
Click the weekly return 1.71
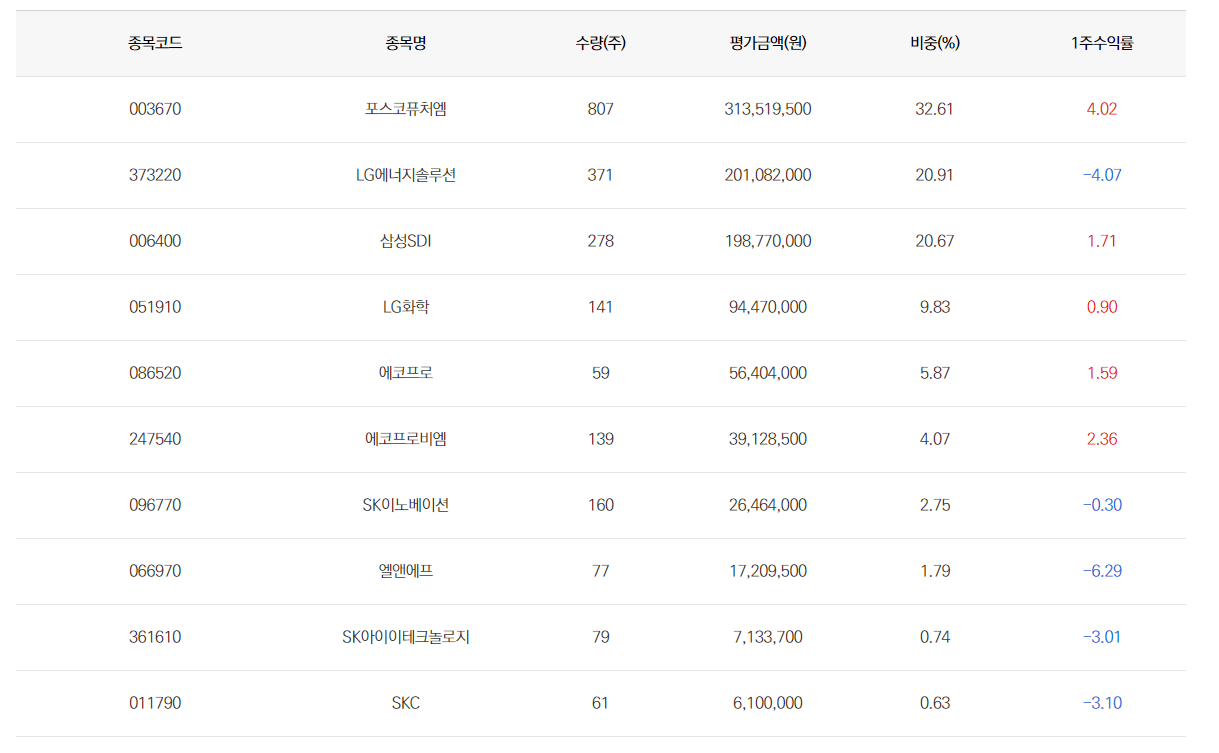(1102, 241)
